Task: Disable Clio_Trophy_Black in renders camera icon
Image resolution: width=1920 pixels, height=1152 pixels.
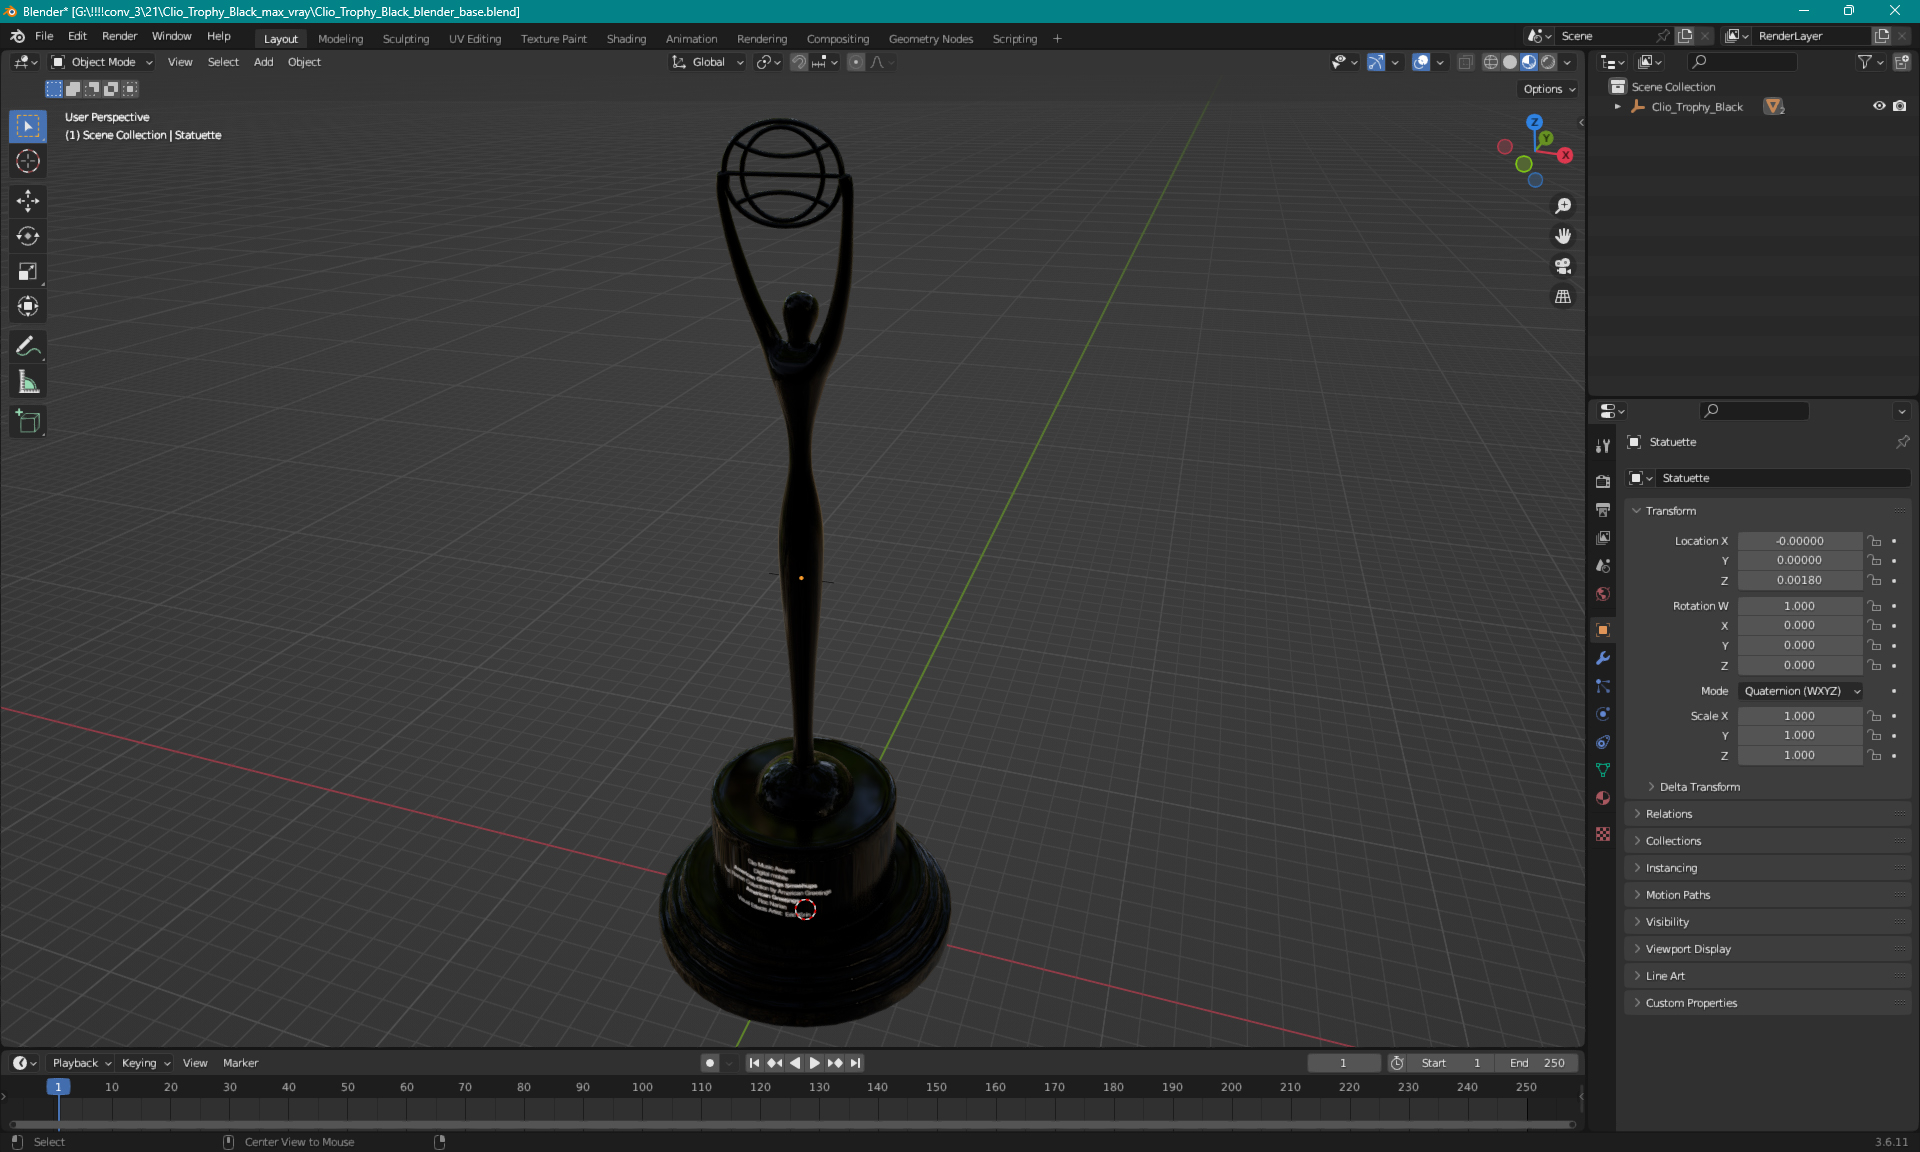Action: click(1899, 106)
